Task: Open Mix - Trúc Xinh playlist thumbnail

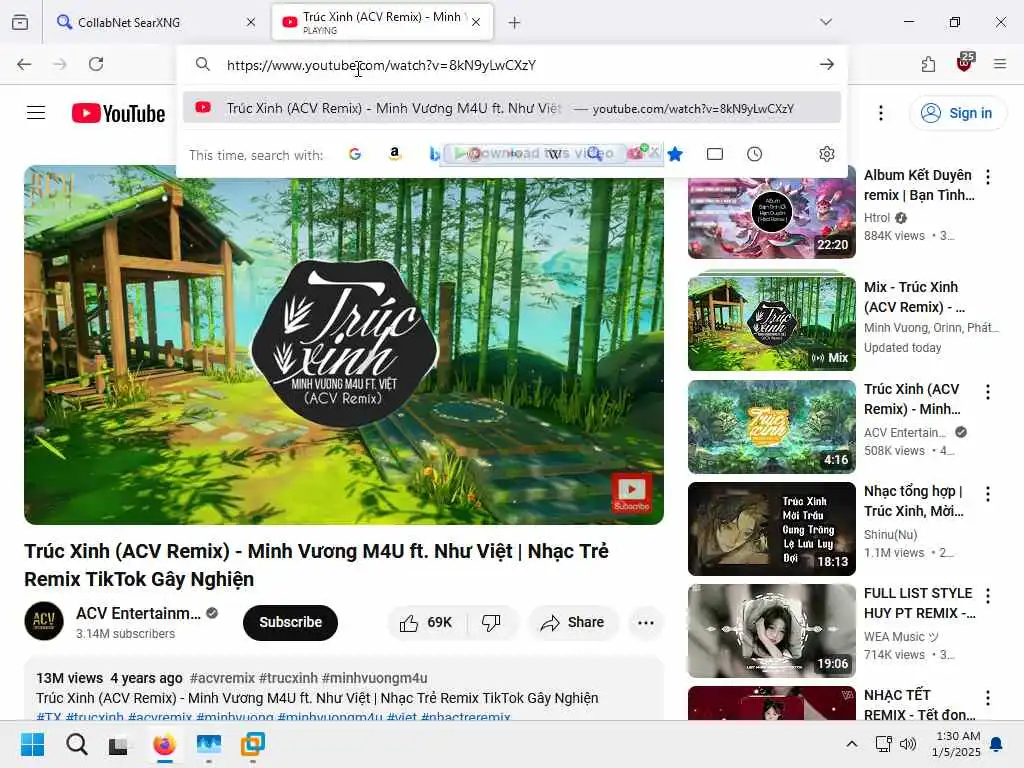Action: click(772, 324)
